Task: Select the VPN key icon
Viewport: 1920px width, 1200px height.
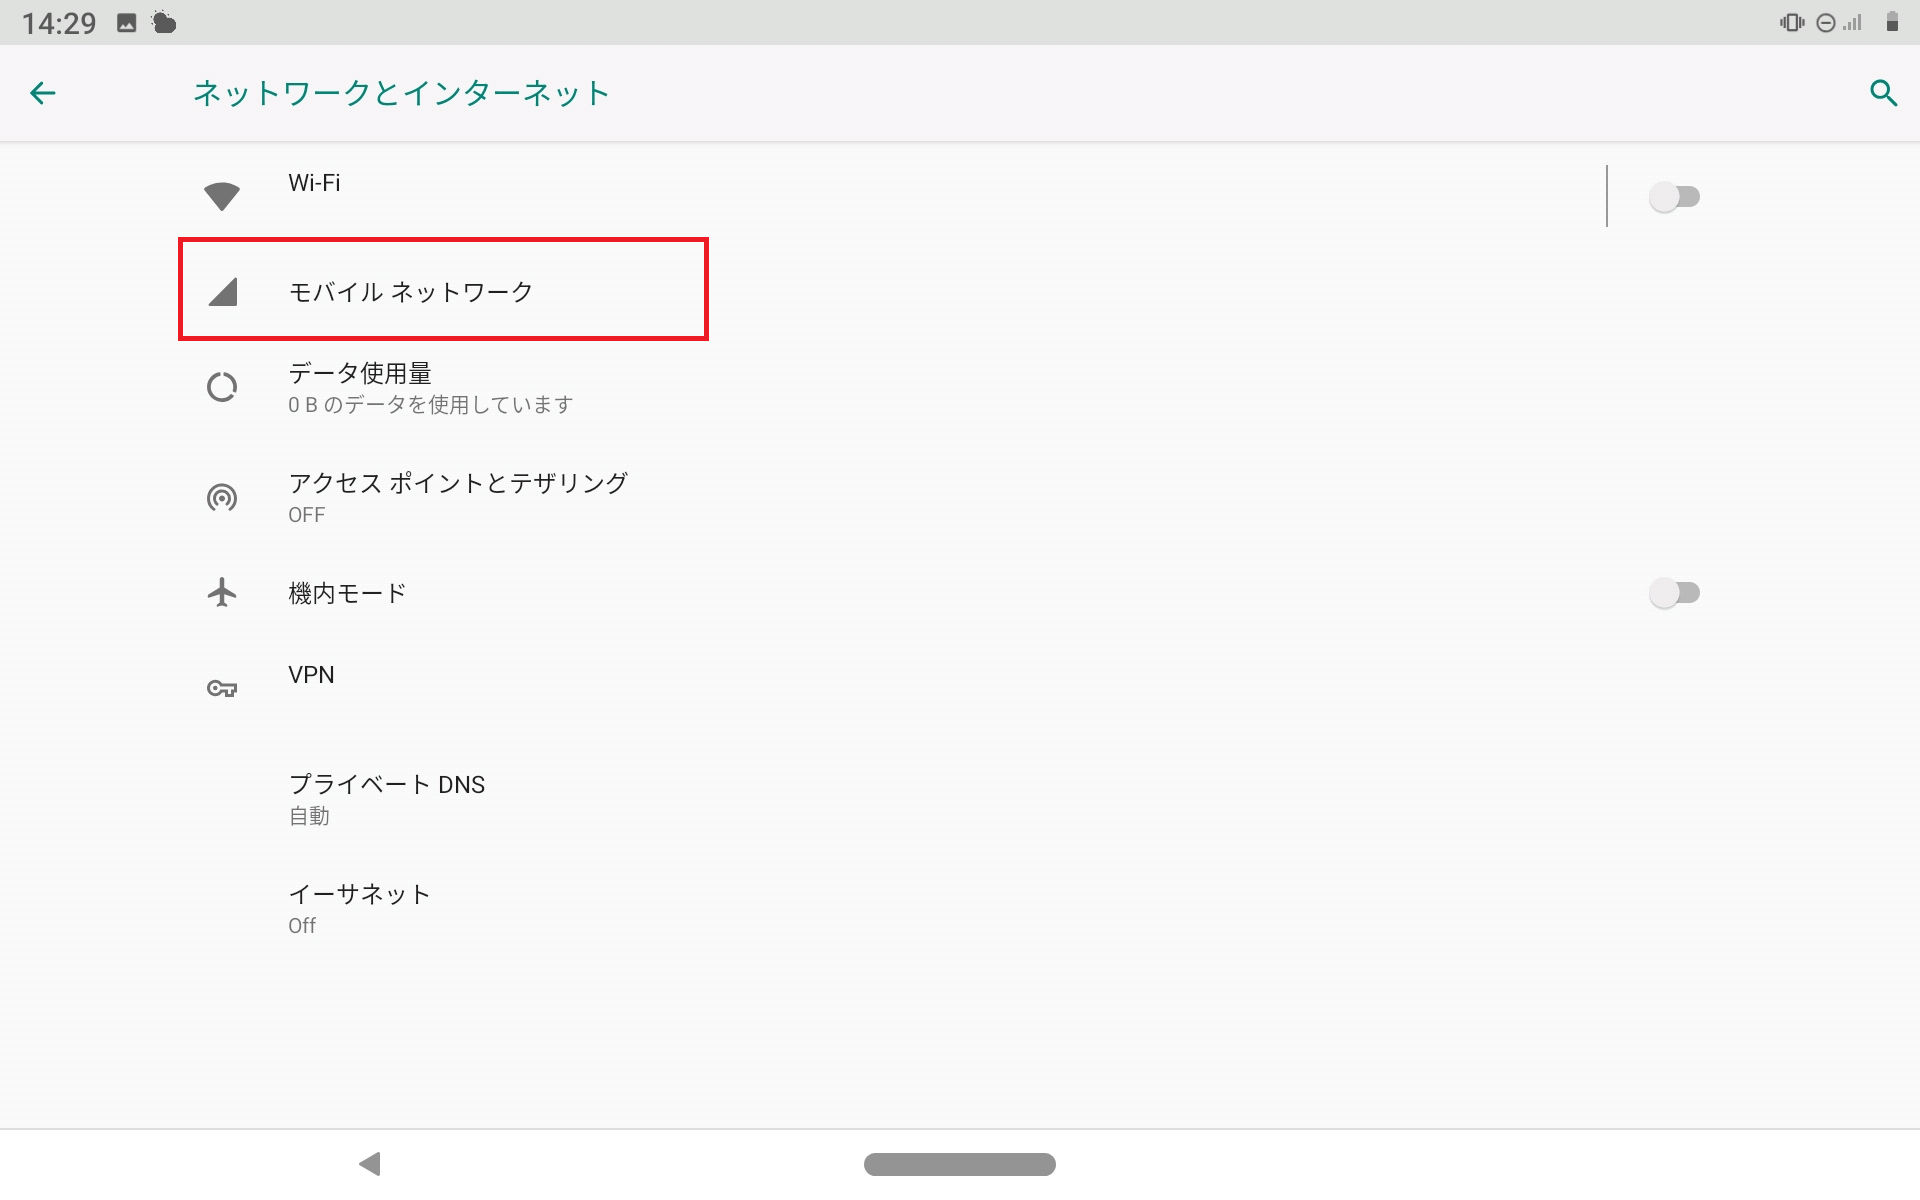Action: (222, 688)
